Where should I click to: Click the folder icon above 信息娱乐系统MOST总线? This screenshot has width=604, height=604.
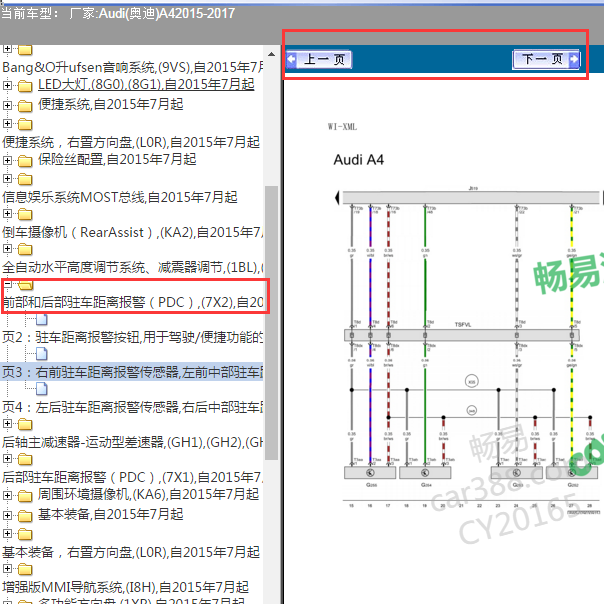(25, 179)
